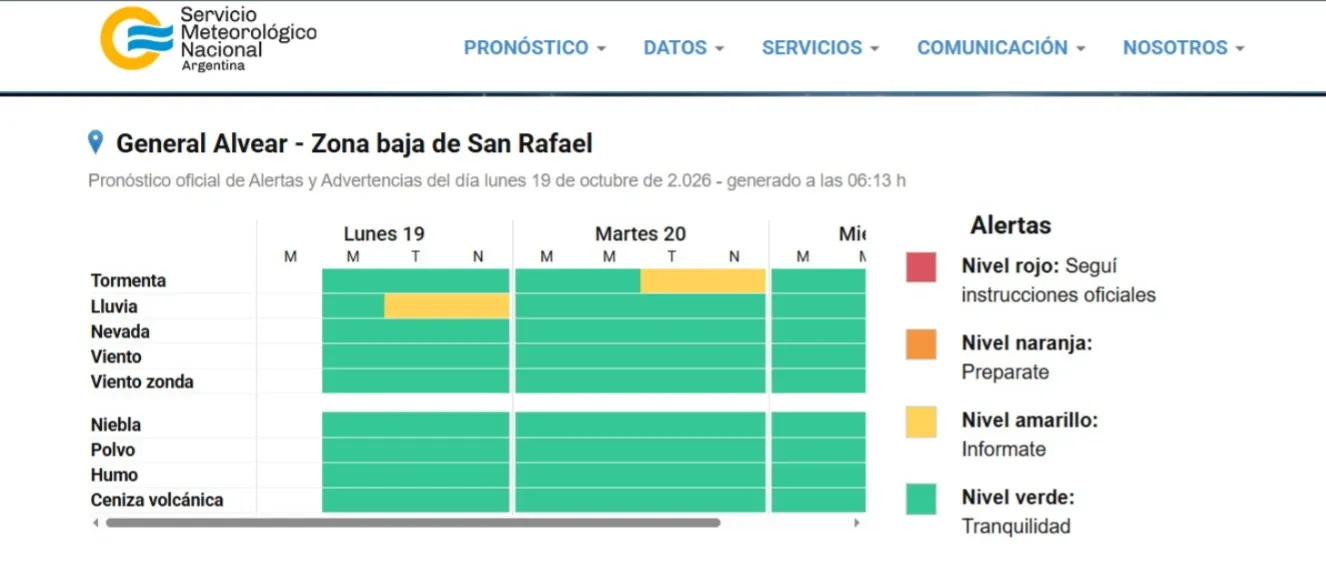The width and height of the screenshot is (1326, 562).
Task: Click the yellow Nivel amarillo swatch
Action: (921, 422)
